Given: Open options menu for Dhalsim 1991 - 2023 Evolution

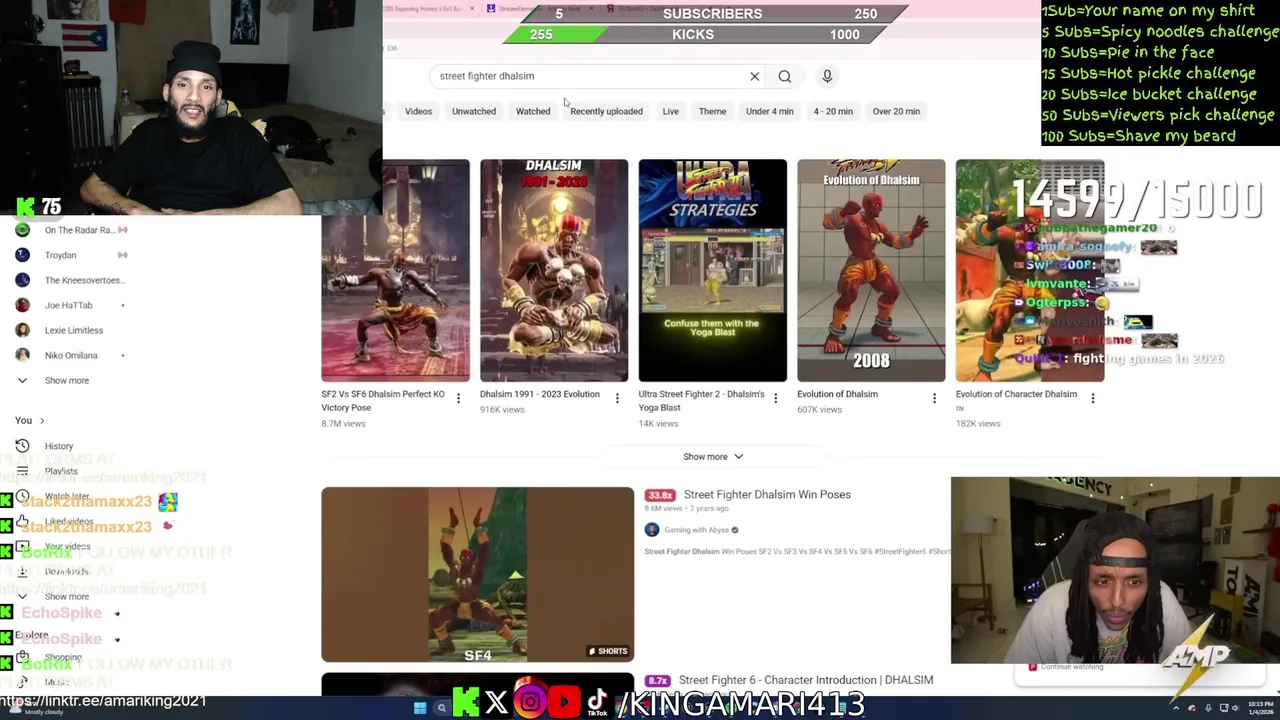Looking at the screenshot, I should [x=617, y=399].
